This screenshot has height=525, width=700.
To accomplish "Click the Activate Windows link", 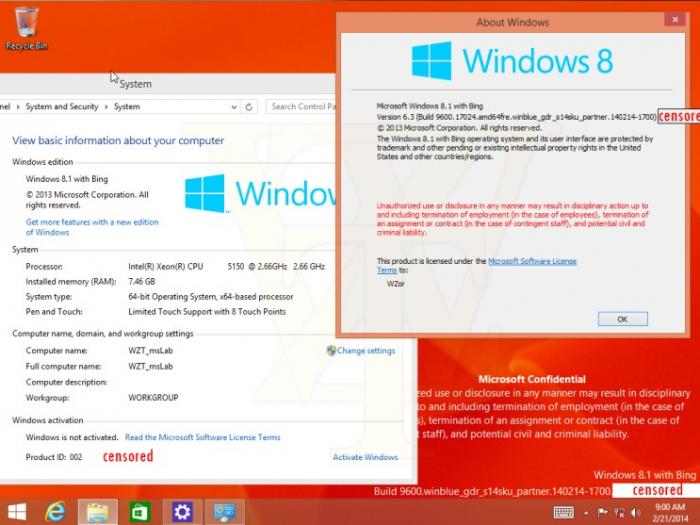I will pos(365,457).
